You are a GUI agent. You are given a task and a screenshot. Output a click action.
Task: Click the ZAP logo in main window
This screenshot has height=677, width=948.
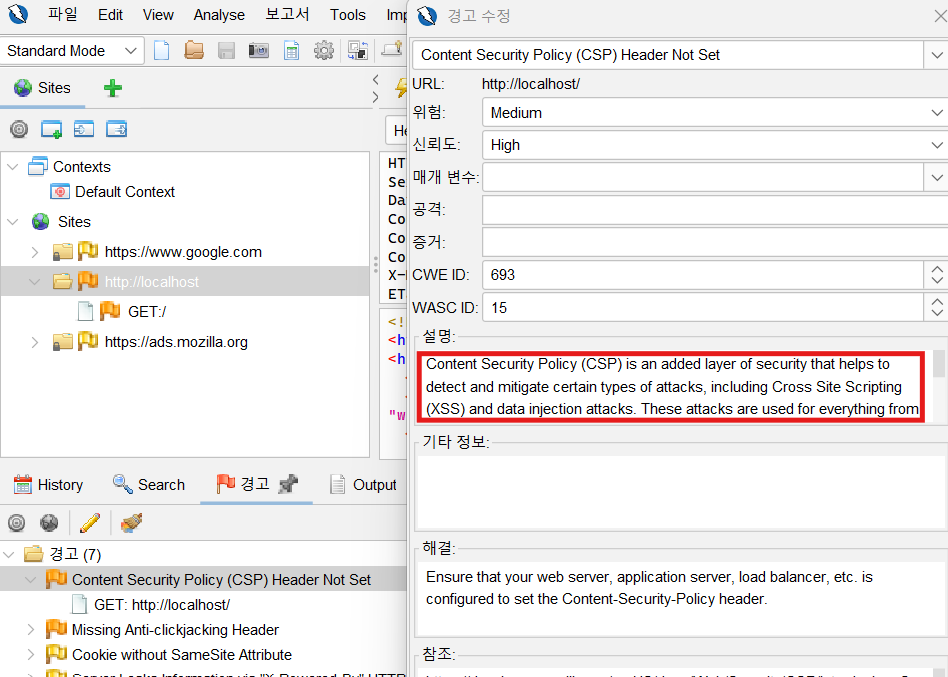[x=18, y=14]
